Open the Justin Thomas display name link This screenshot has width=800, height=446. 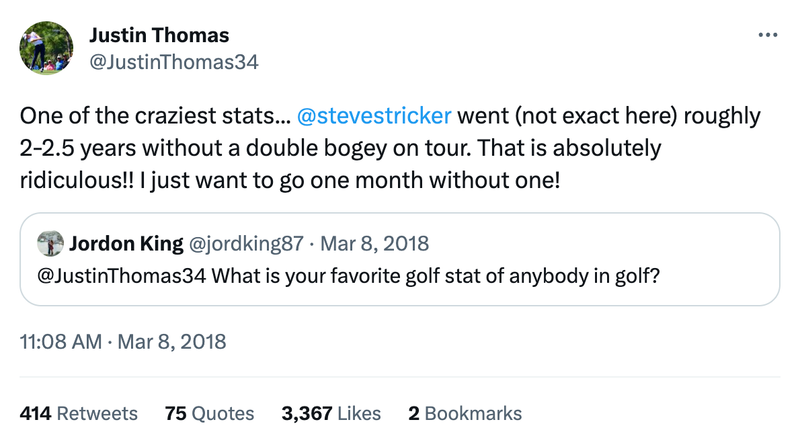pyautogui.click(x=159, y=35)
